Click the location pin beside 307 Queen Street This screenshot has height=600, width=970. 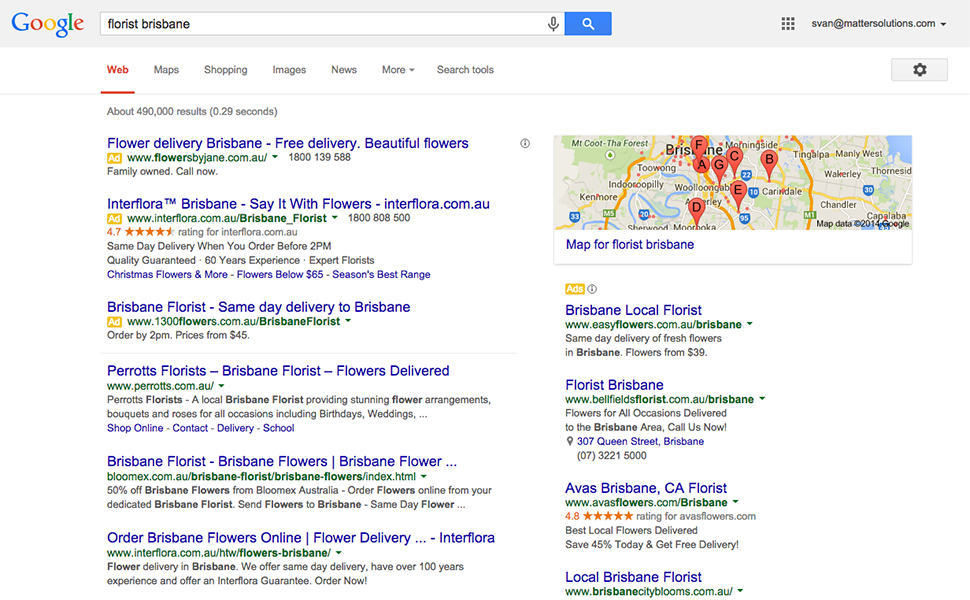[570, 441]
